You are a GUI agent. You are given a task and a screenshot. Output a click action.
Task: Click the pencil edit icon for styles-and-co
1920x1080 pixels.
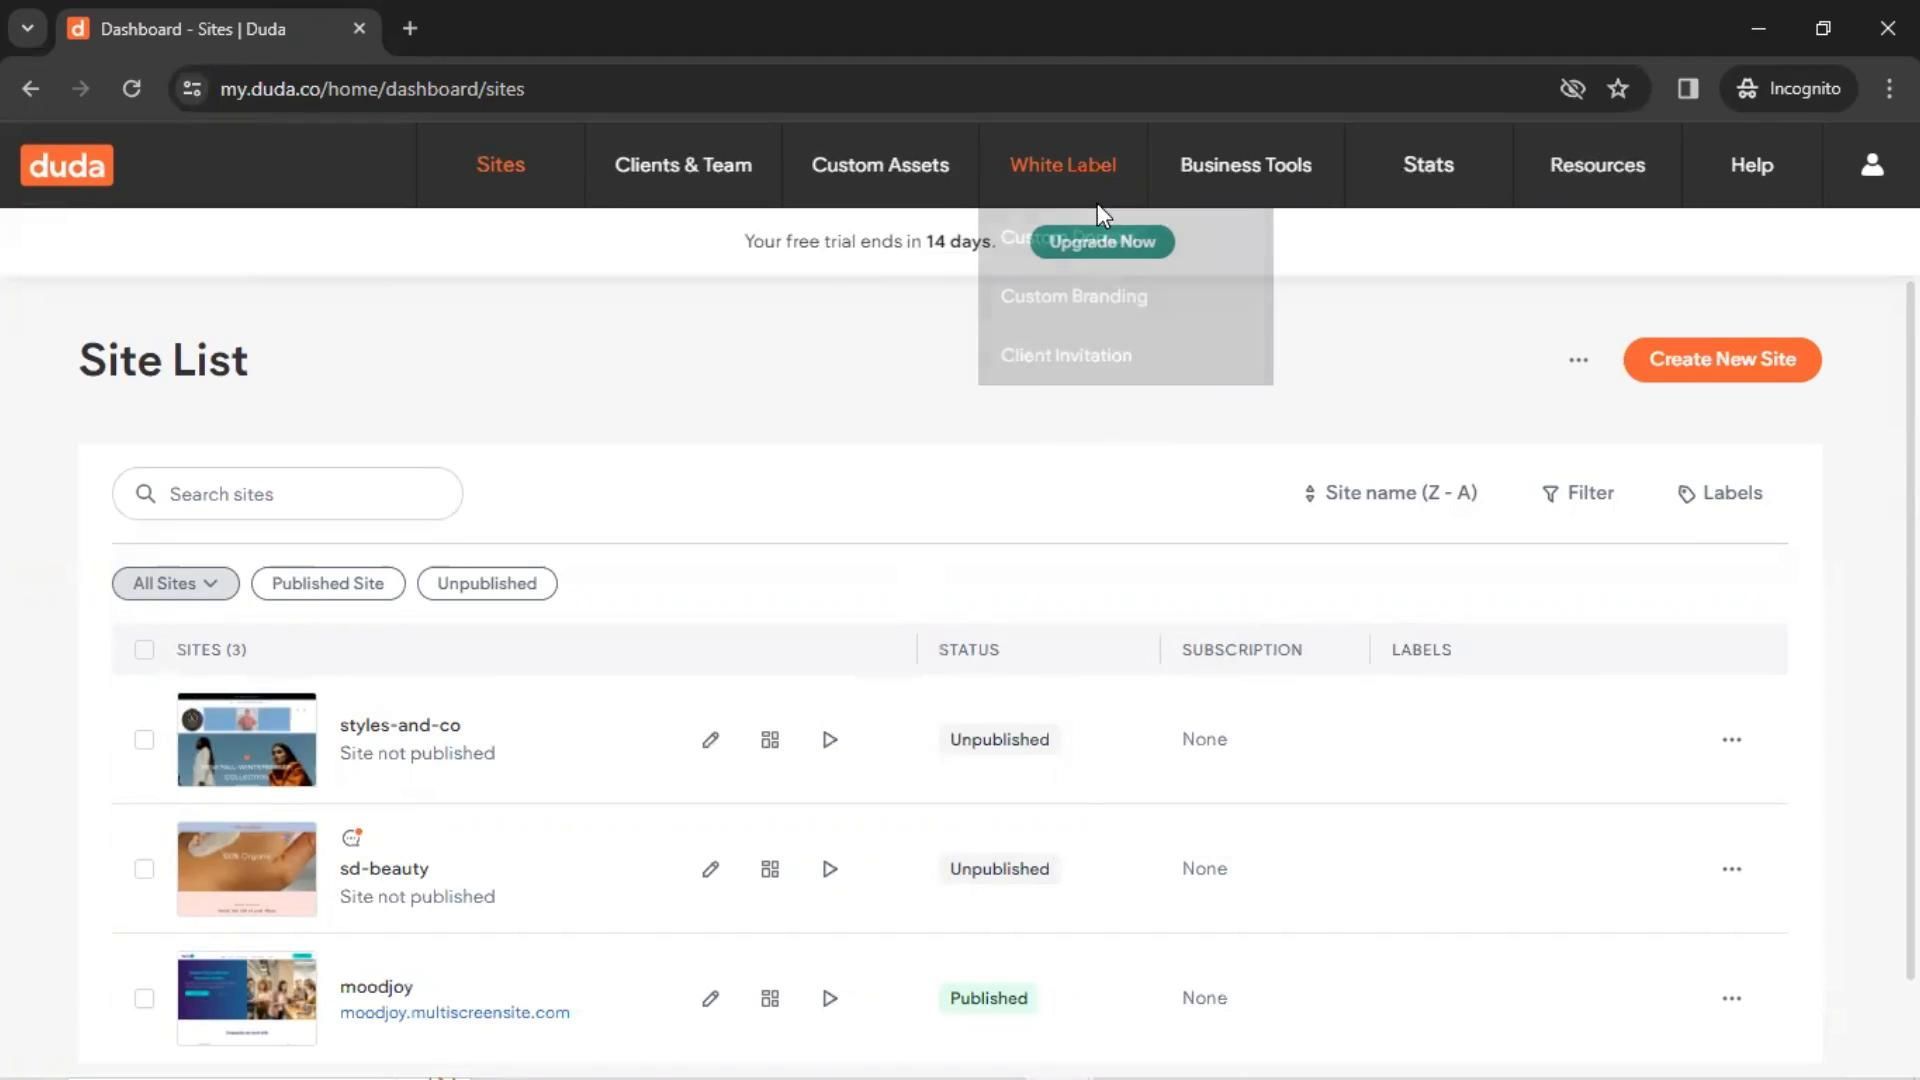710,740
